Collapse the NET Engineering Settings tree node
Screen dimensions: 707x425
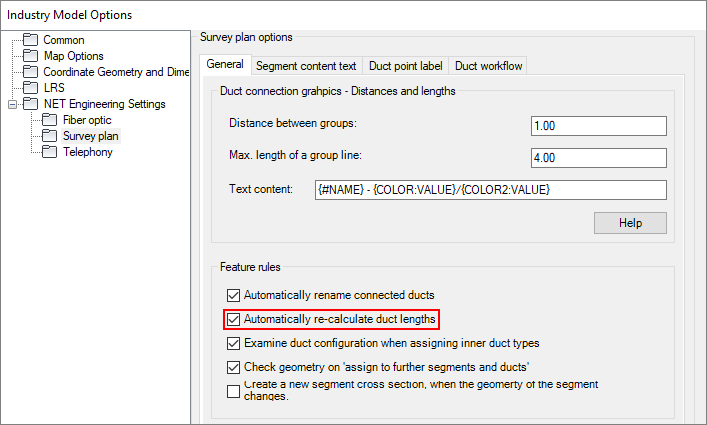click(12, 104)
